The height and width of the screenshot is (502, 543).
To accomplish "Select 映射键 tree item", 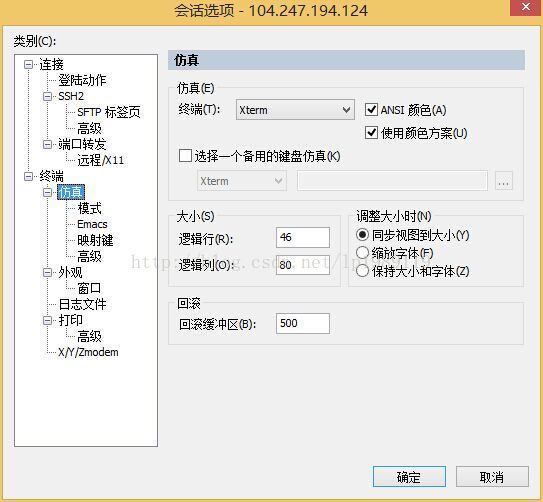I will 95,240.
